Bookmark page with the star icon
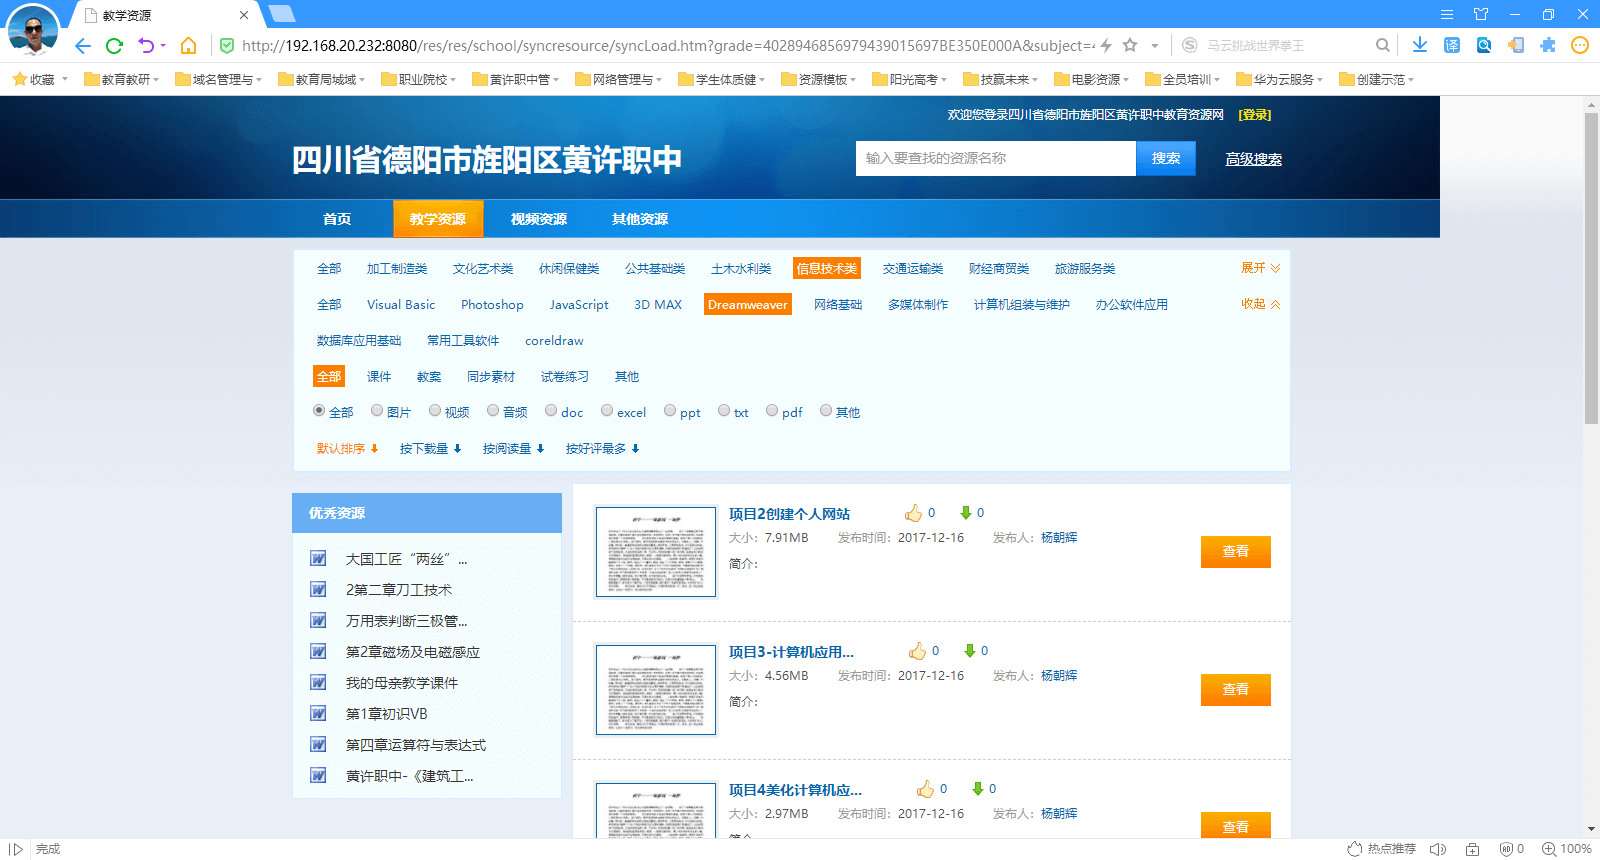The width and height of the screenshot is (1600, 860). (x=1130, y=45)
